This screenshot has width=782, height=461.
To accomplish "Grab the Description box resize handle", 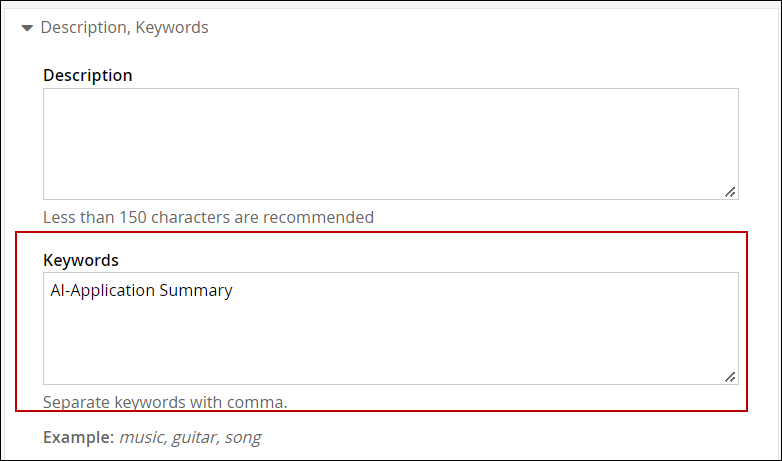I will 731,191.
